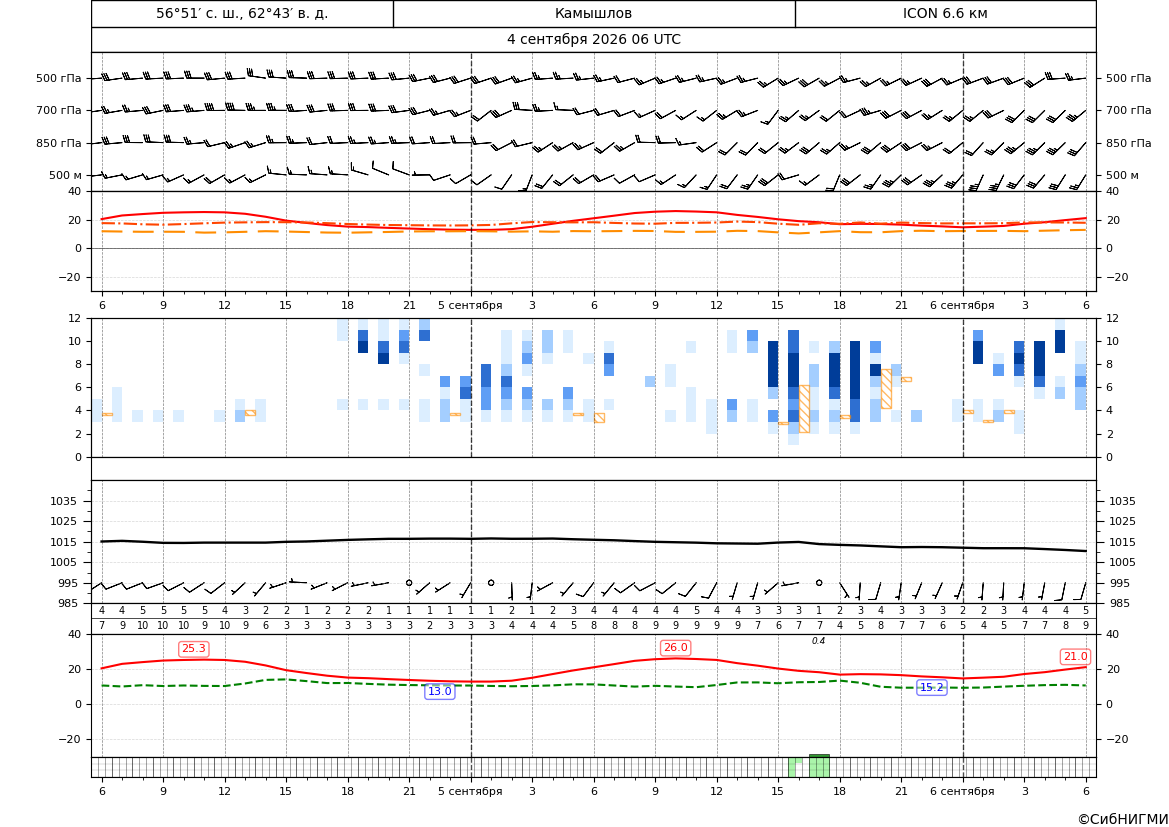
Task: Click the coordinates header cell 56°51′ с. ш.
Action: 242,13
